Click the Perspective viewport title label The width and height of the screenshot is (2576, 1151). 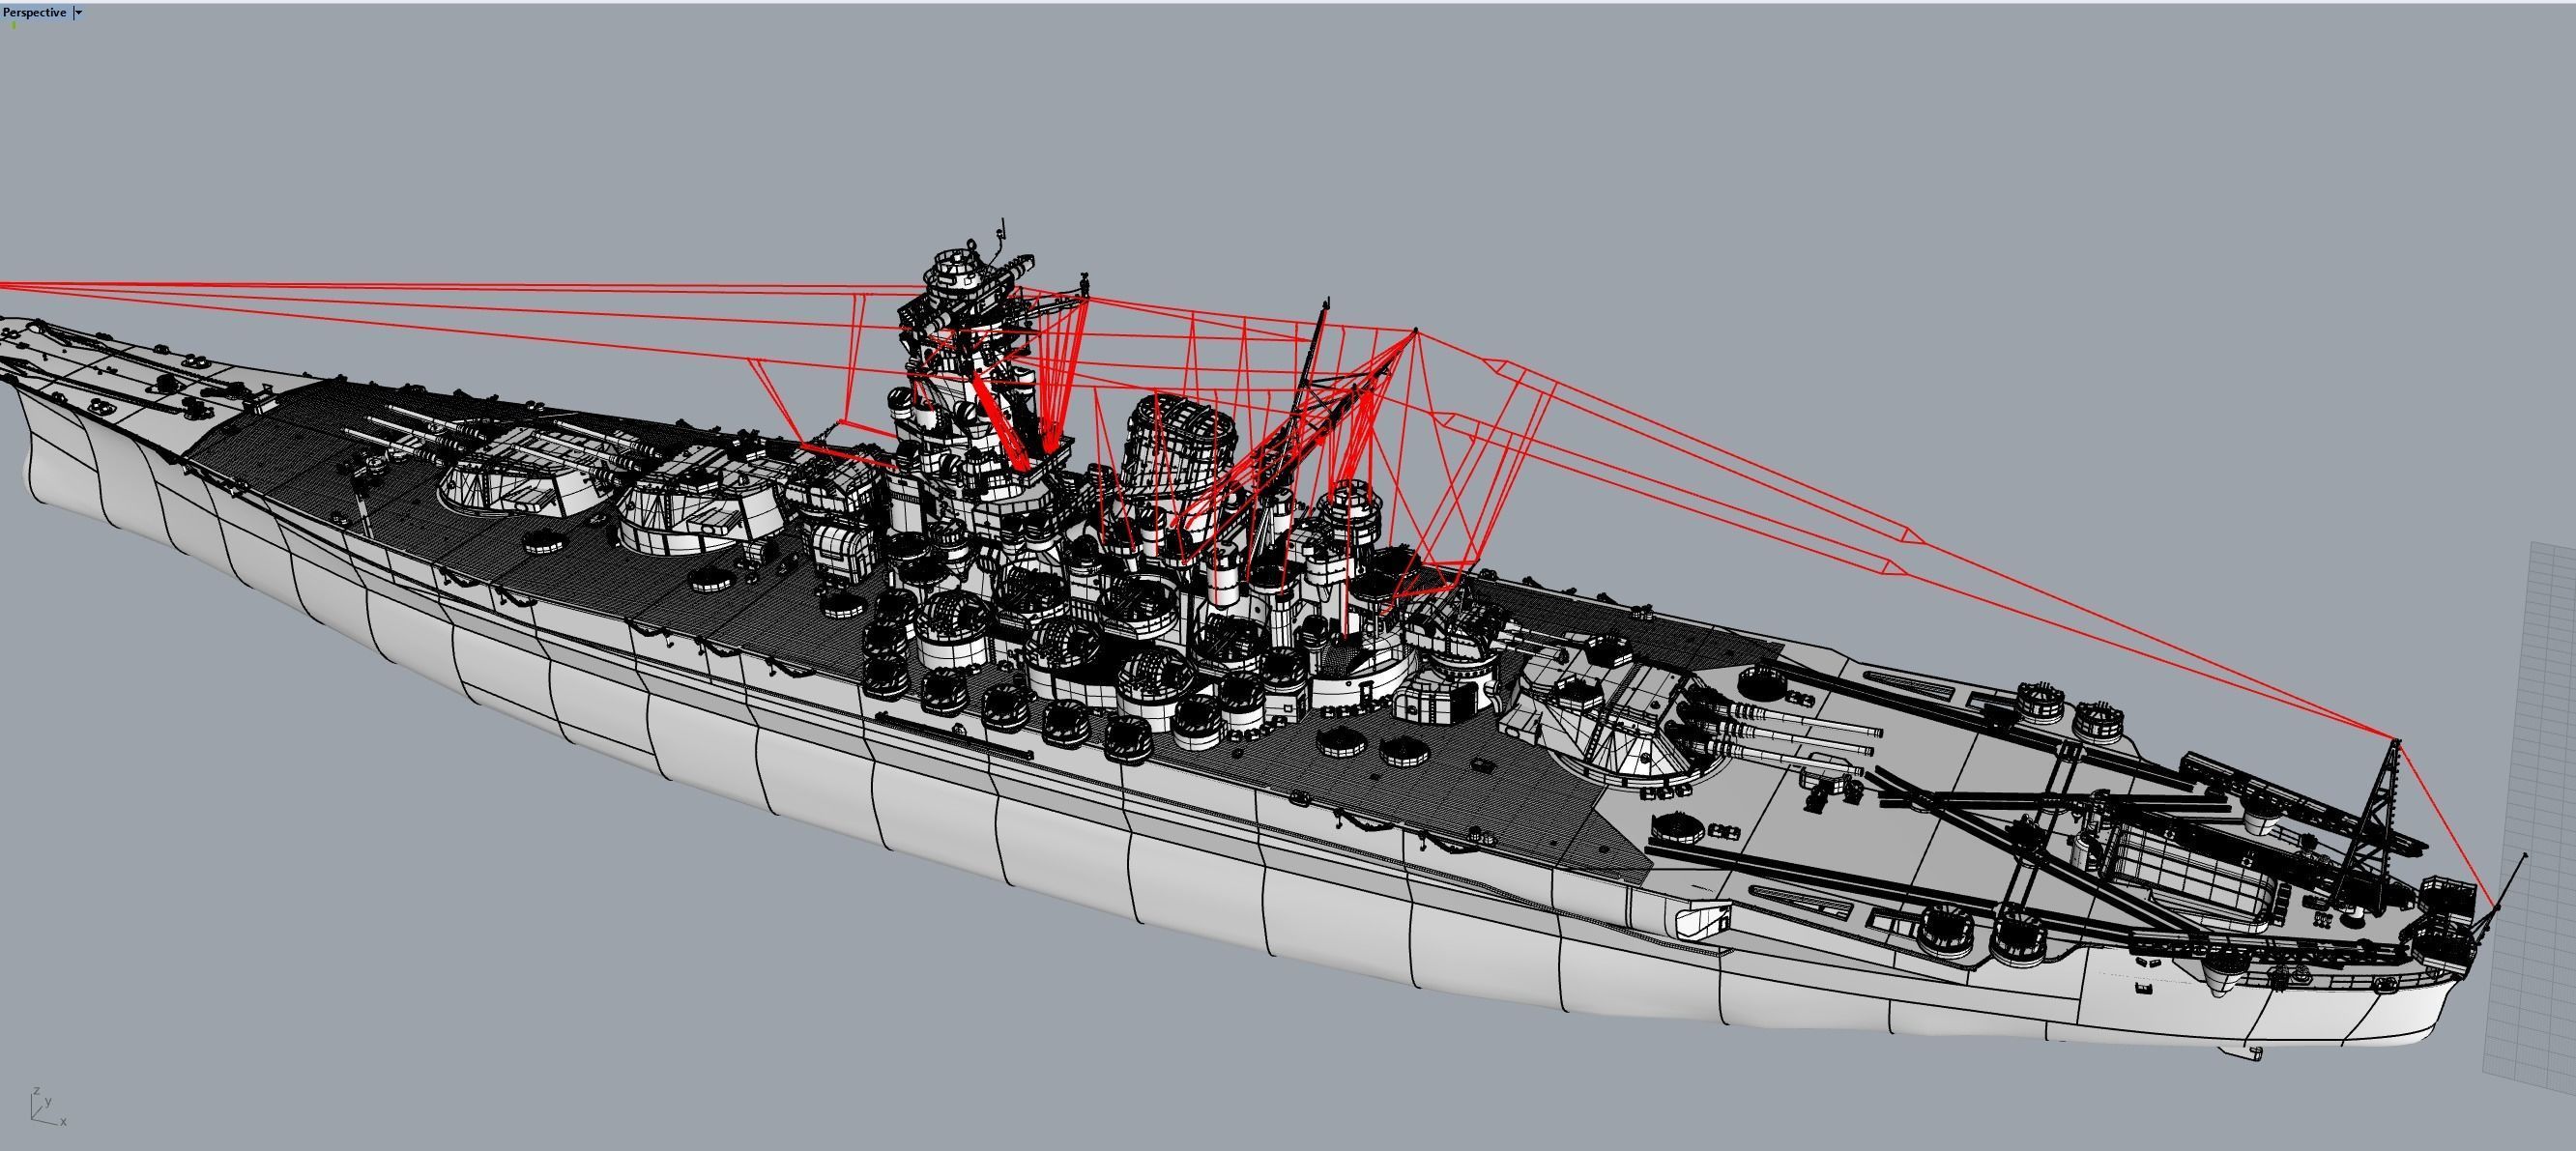click(x=35, y=12)
